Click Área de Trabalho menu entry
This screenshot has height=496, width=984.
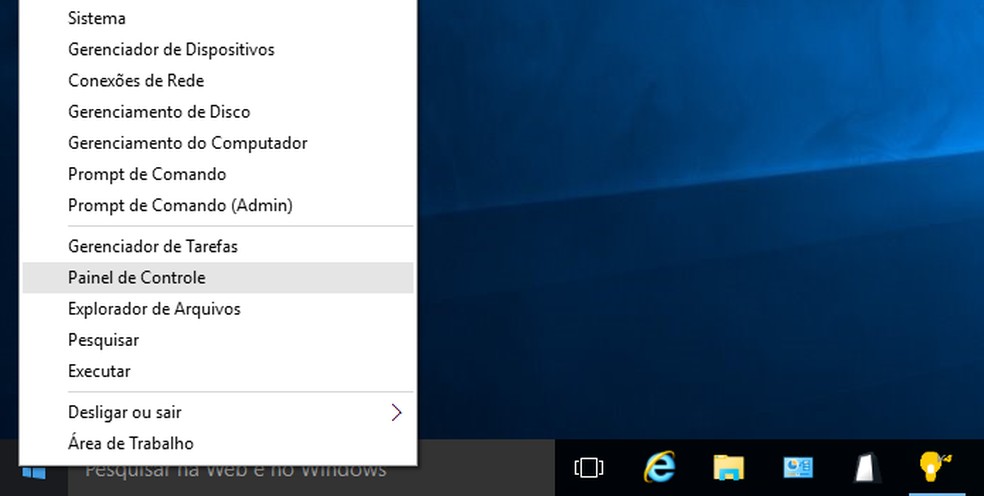[x=217, y=443]
